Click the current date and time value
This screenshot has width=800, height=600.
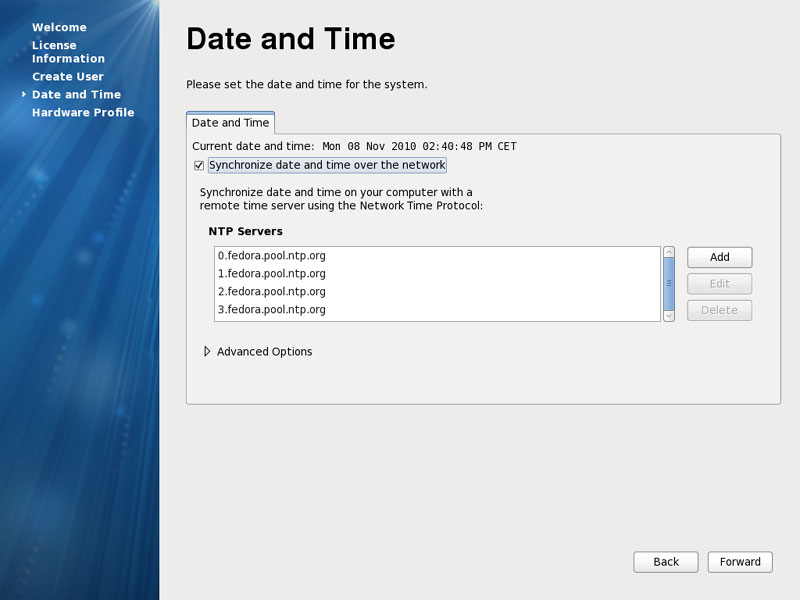(419, 146)
